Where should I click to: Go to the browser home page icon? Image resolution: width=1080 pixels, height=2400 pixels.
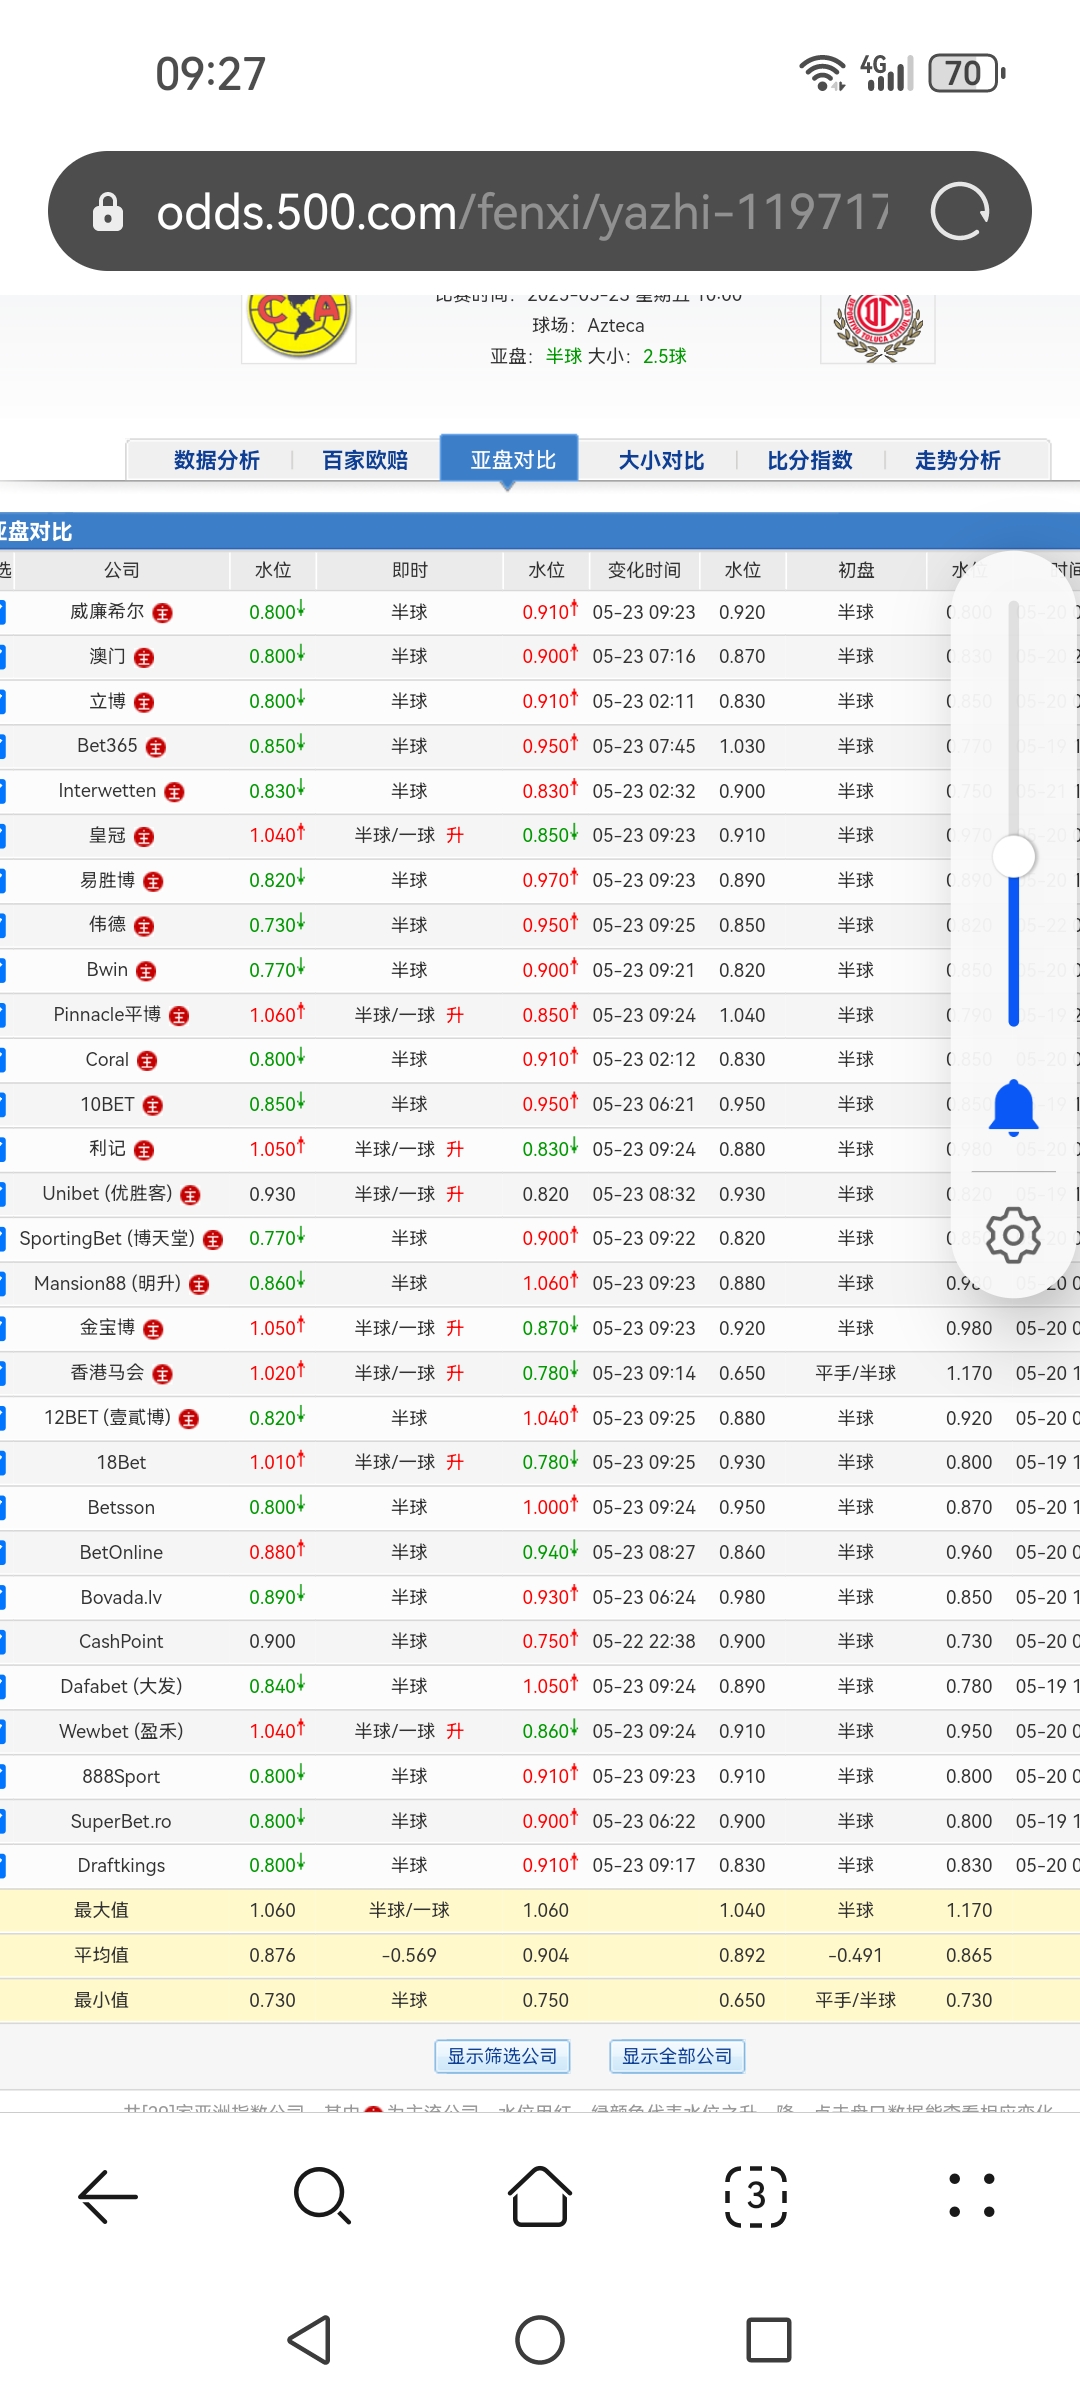pos(540,2197)
